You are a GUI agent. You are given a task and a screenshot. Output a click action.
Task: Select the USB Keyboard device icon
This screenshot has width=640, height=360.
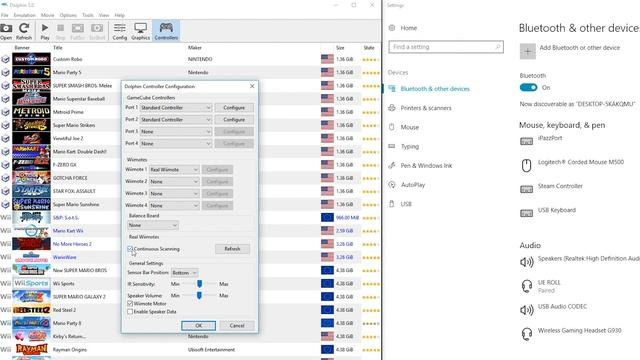(527, 213)
